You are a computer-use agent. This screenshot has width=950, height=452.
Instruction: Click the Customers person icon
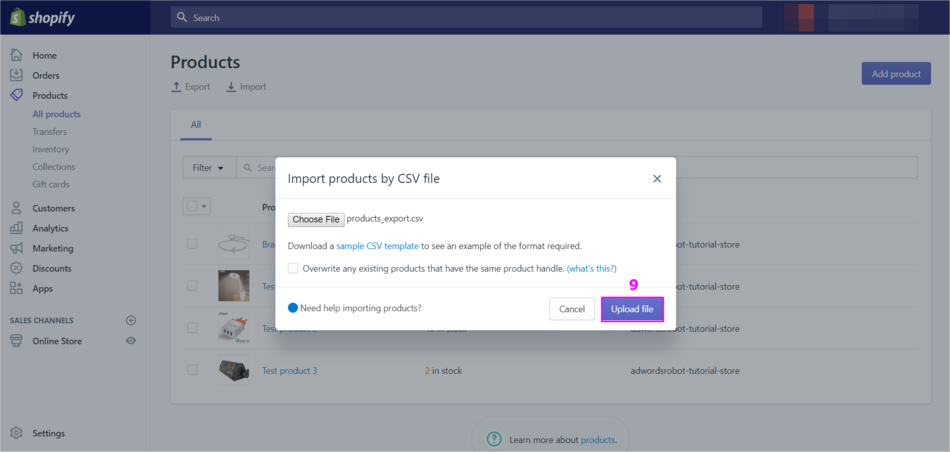pyautogui.click(x=16, y=208)
